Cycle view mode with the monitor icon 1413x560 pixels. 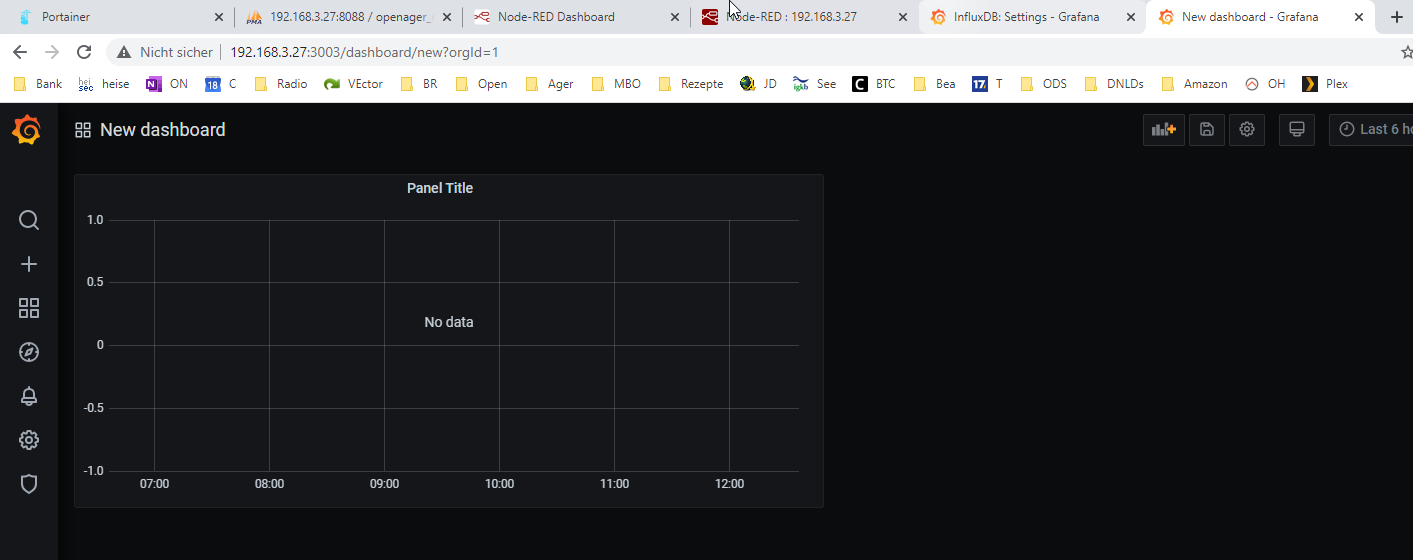click(1297, 130)
